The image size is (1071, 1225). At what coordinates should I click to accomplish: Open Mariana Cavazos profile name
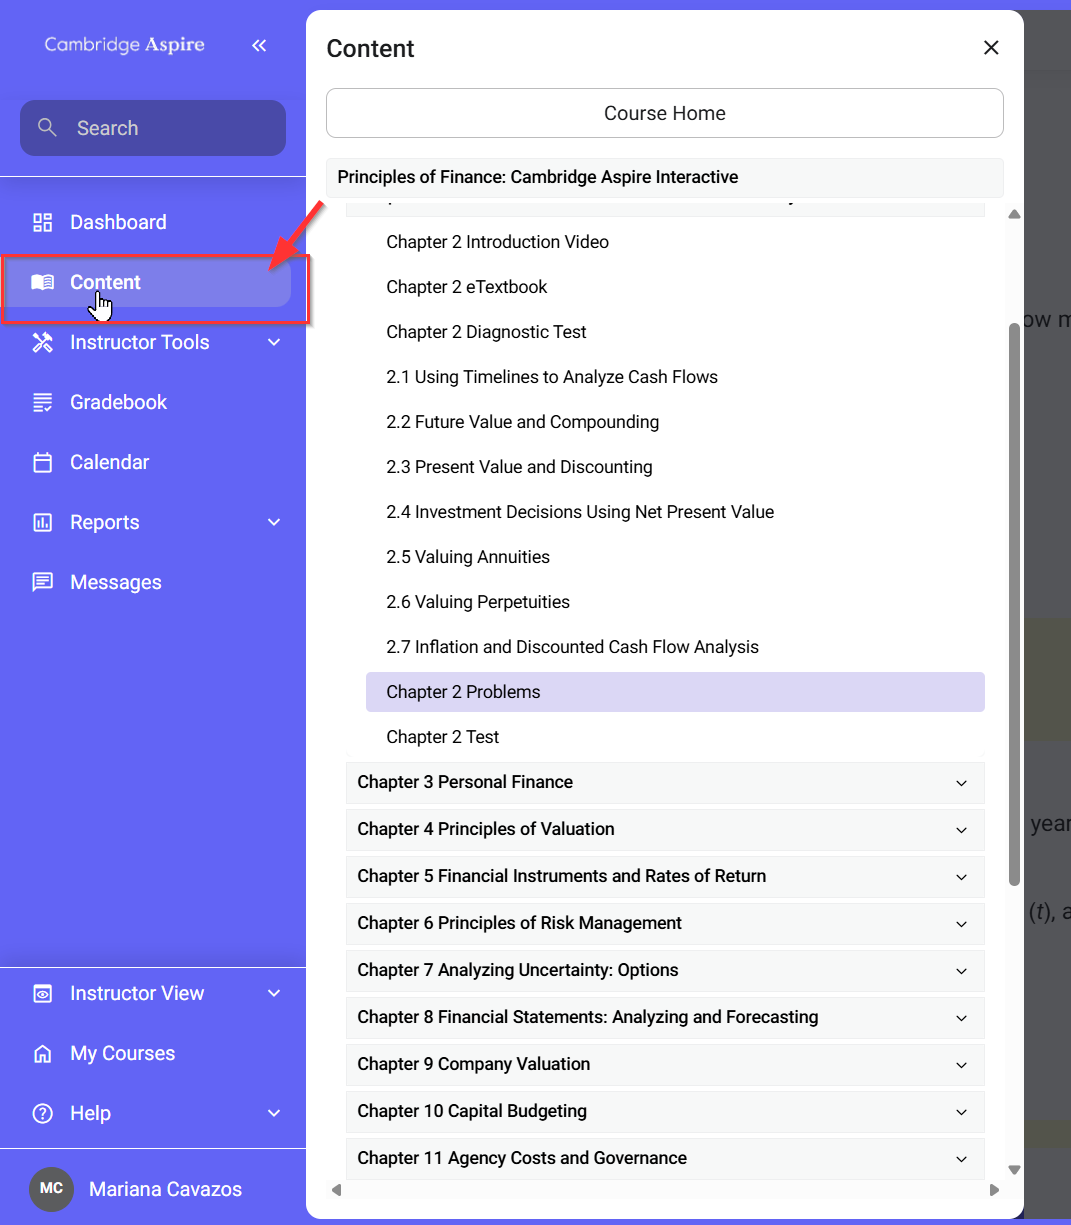click(x=165, y=1189)
